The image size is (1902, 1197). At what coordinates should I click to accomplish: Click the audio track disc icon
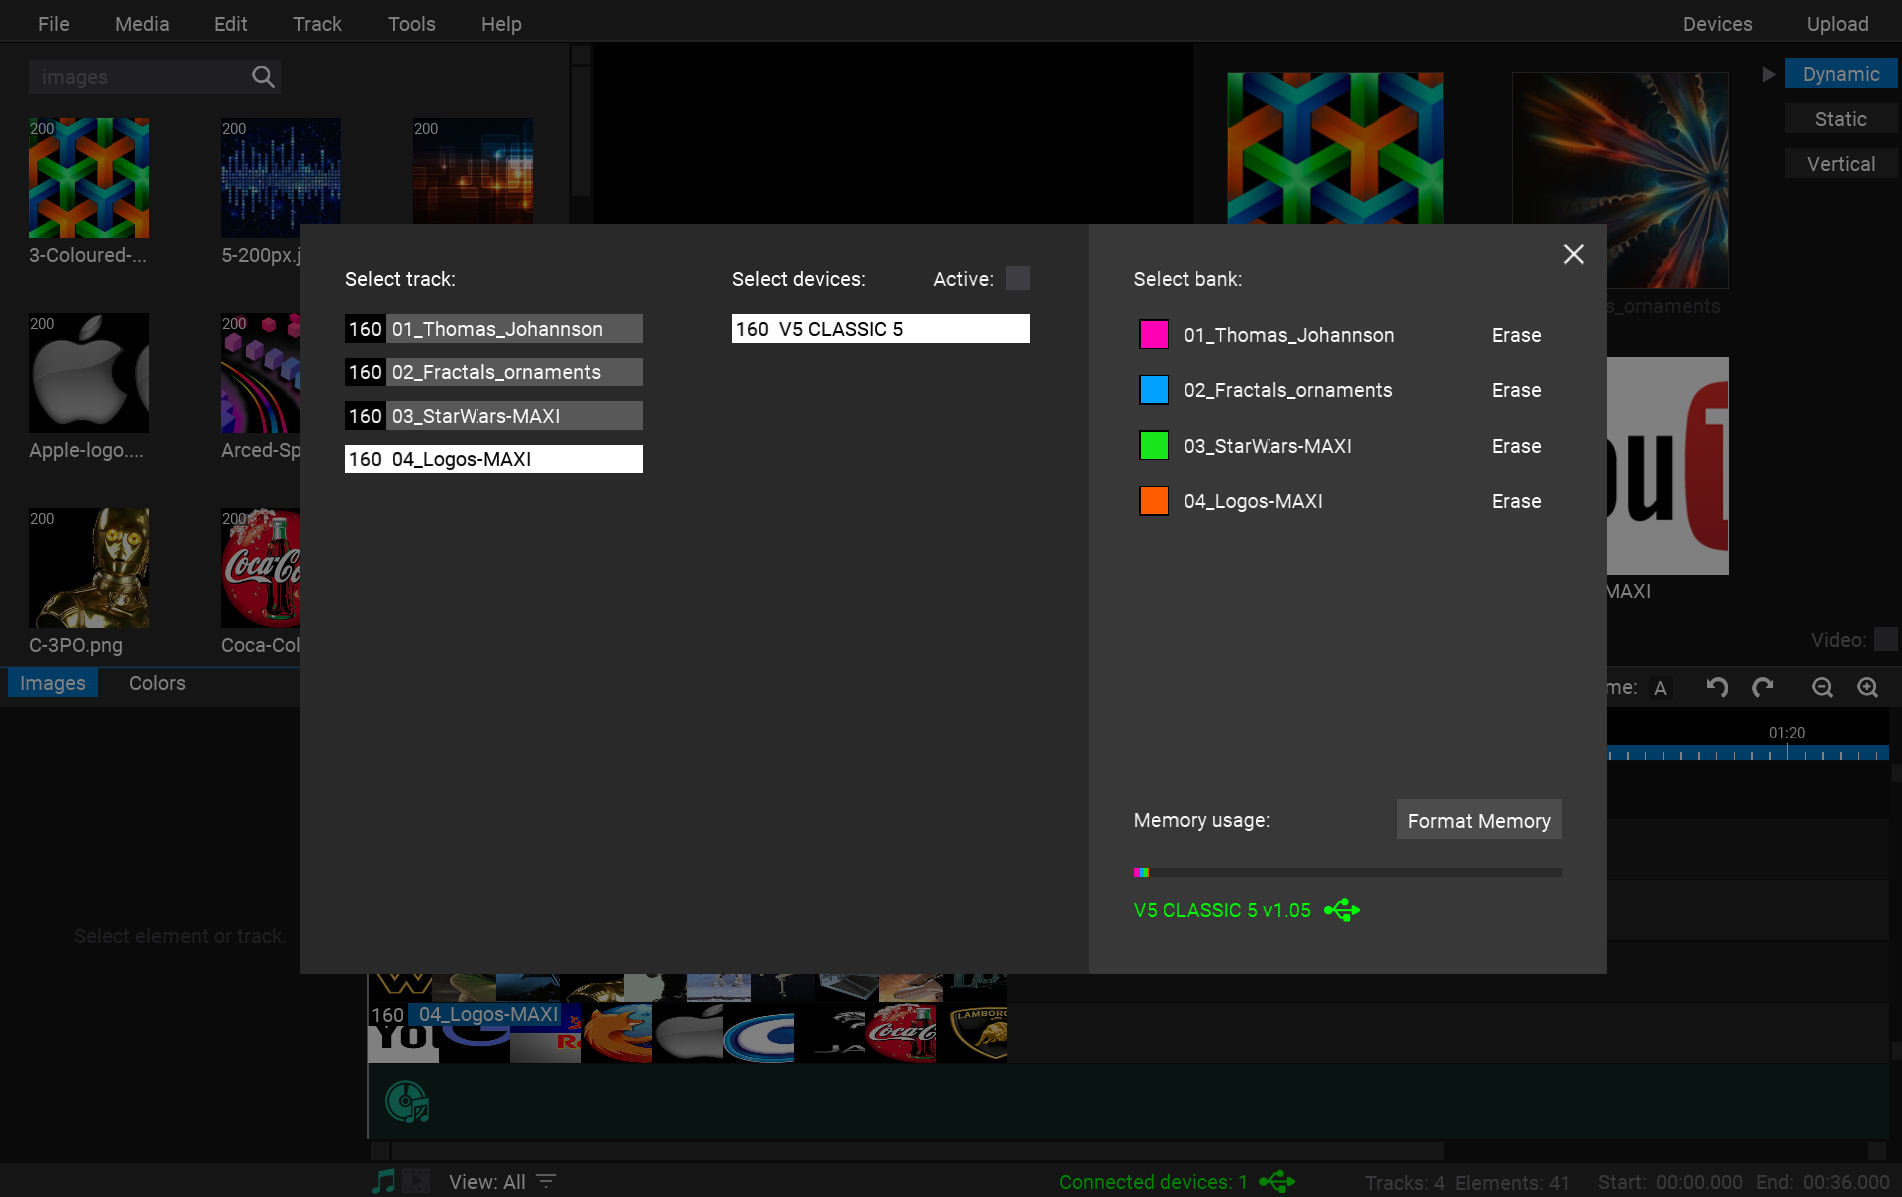407,1102
